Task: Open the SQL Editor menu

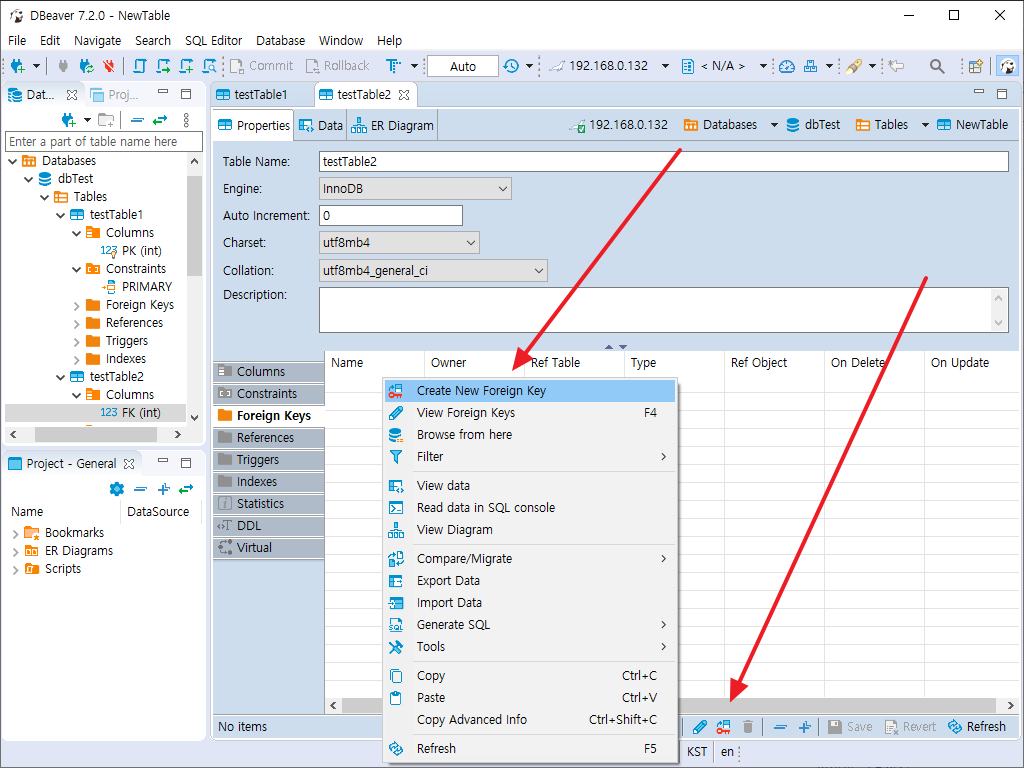Action: point(214,40)
